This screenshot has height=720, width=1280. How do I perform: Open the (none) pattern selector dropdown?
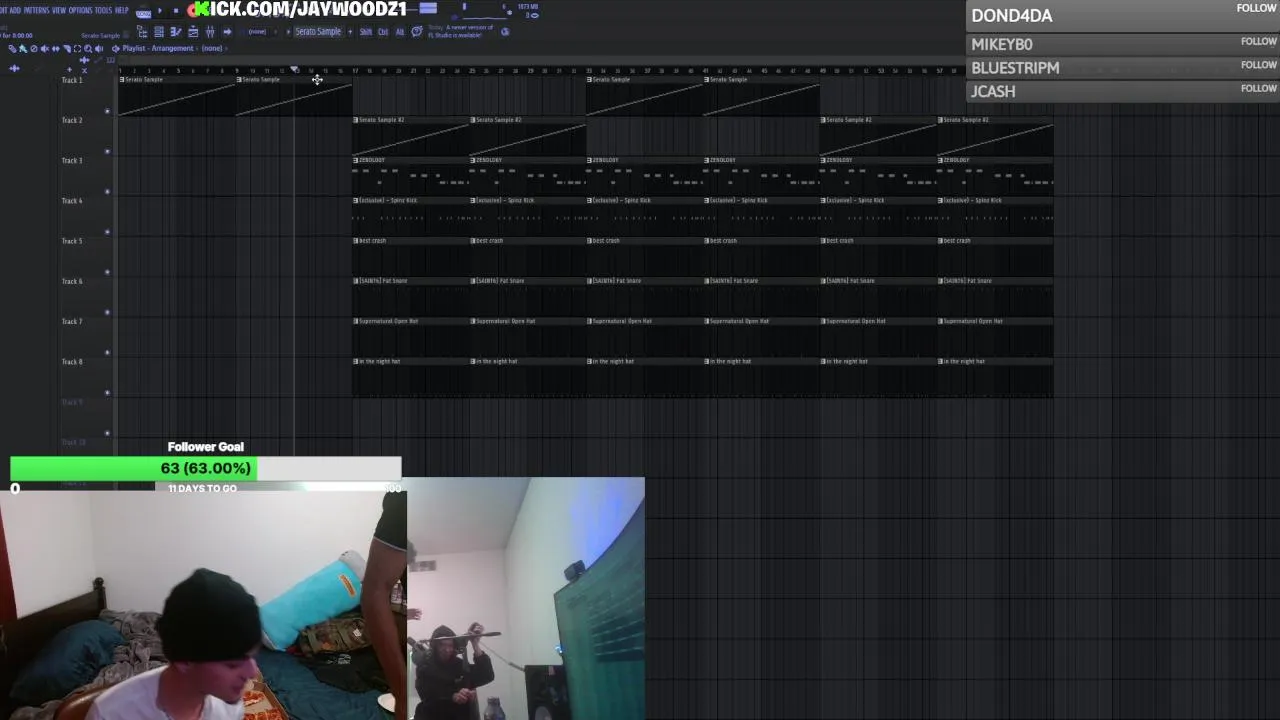point(257,32)
